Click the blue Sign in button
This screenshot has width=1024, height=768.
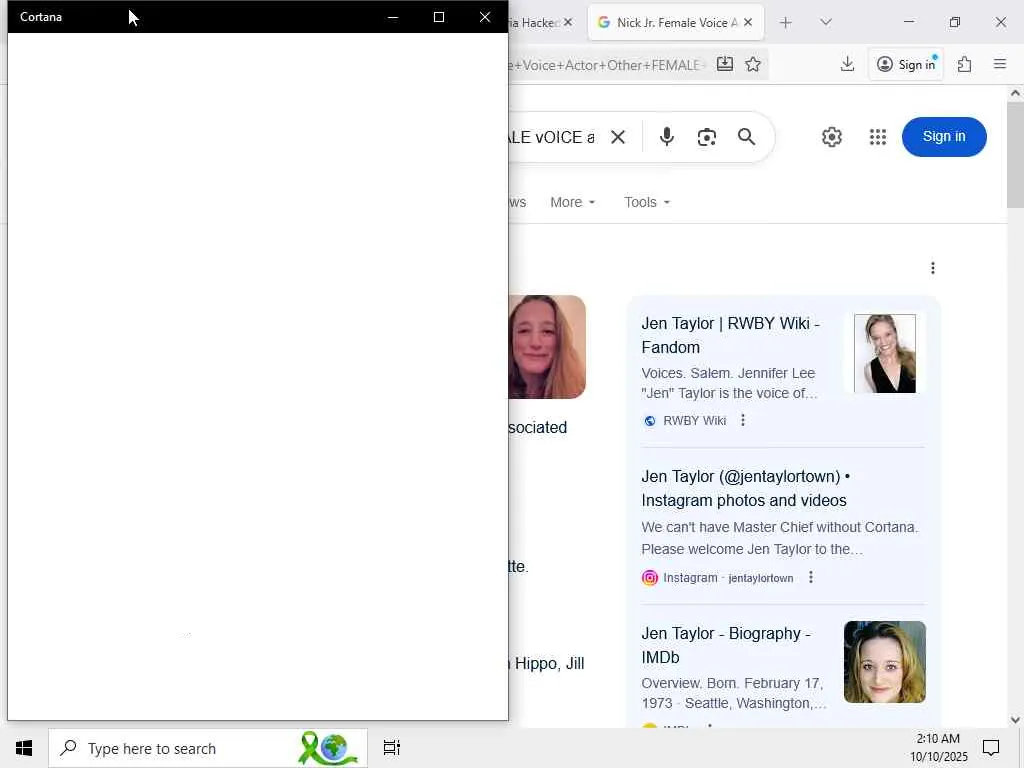pos(944,136)
